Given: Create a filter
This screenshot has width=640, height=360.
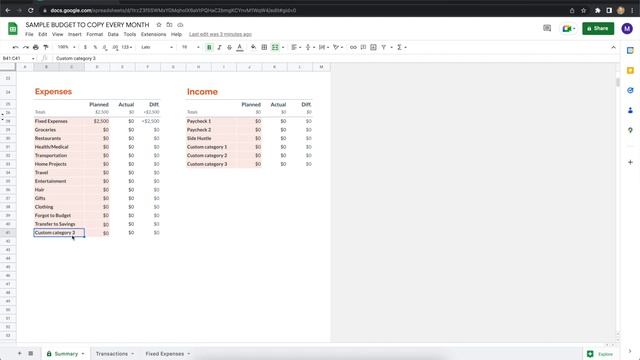Looking at the screenshot, I should click(384, 47).
